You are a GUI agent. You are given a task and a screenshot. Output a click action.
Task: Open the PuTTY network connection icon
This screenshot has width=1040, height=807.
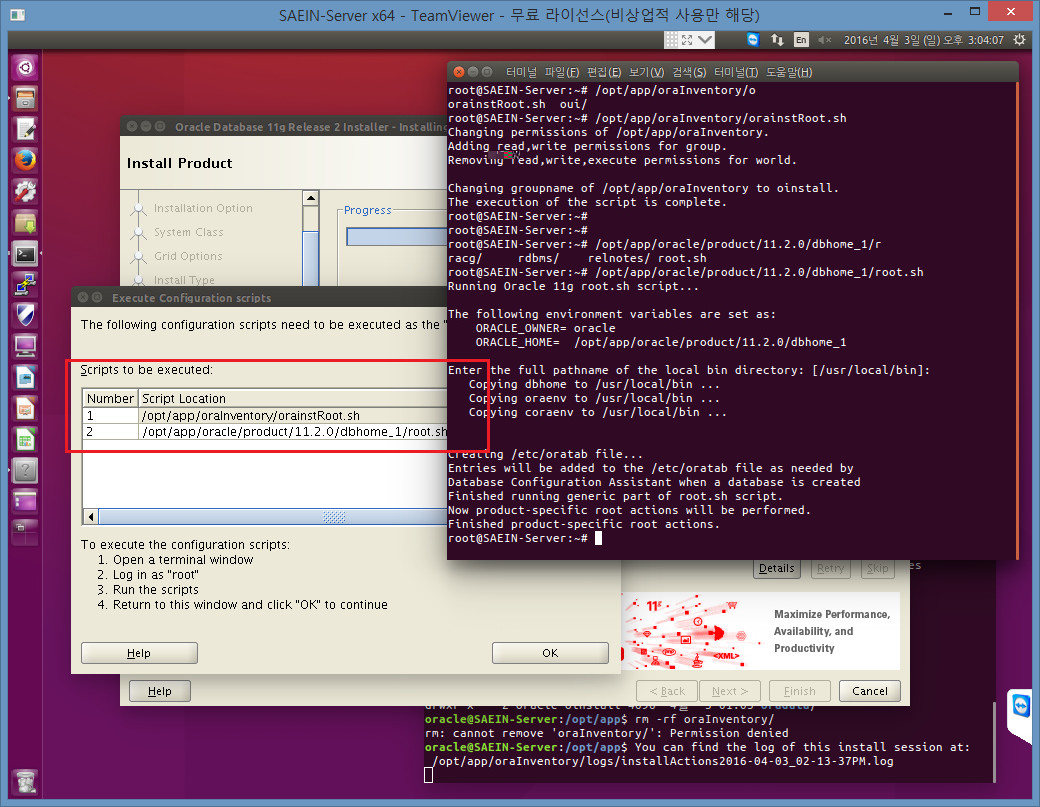click(25, 284)
